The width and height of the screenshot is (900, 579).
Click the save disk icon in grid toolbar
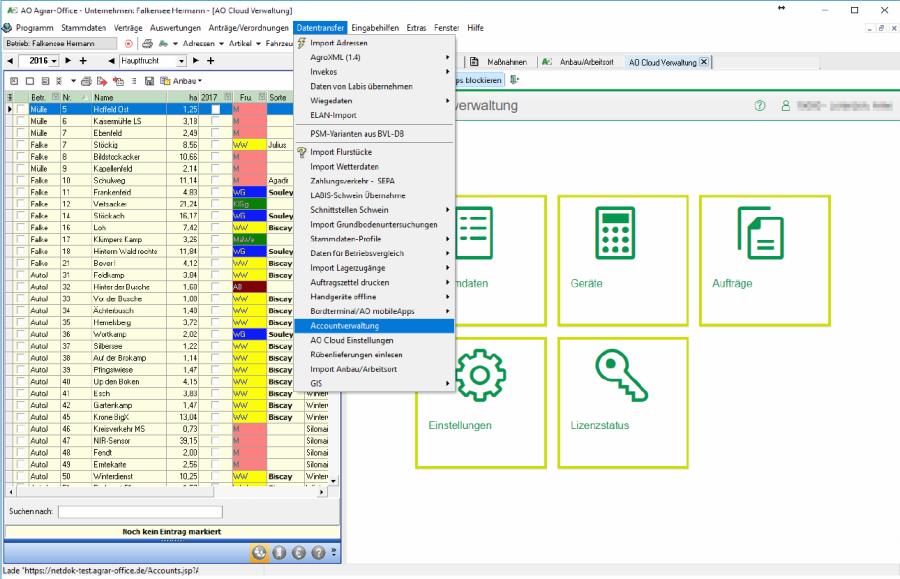(149, 80)
